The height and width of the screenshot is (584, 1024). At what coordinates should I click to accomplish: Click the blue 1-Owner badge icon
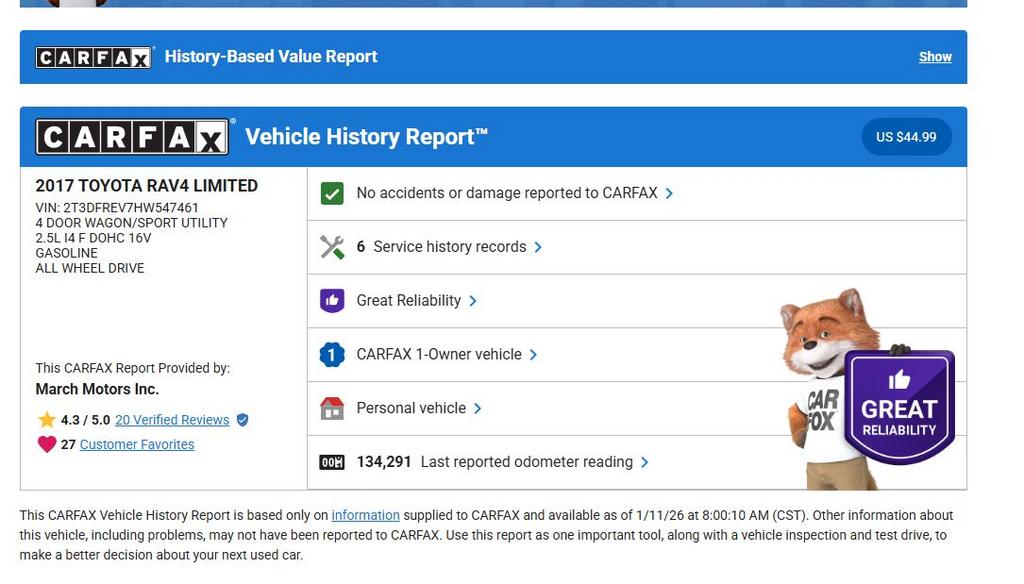(x=332, y=355)
